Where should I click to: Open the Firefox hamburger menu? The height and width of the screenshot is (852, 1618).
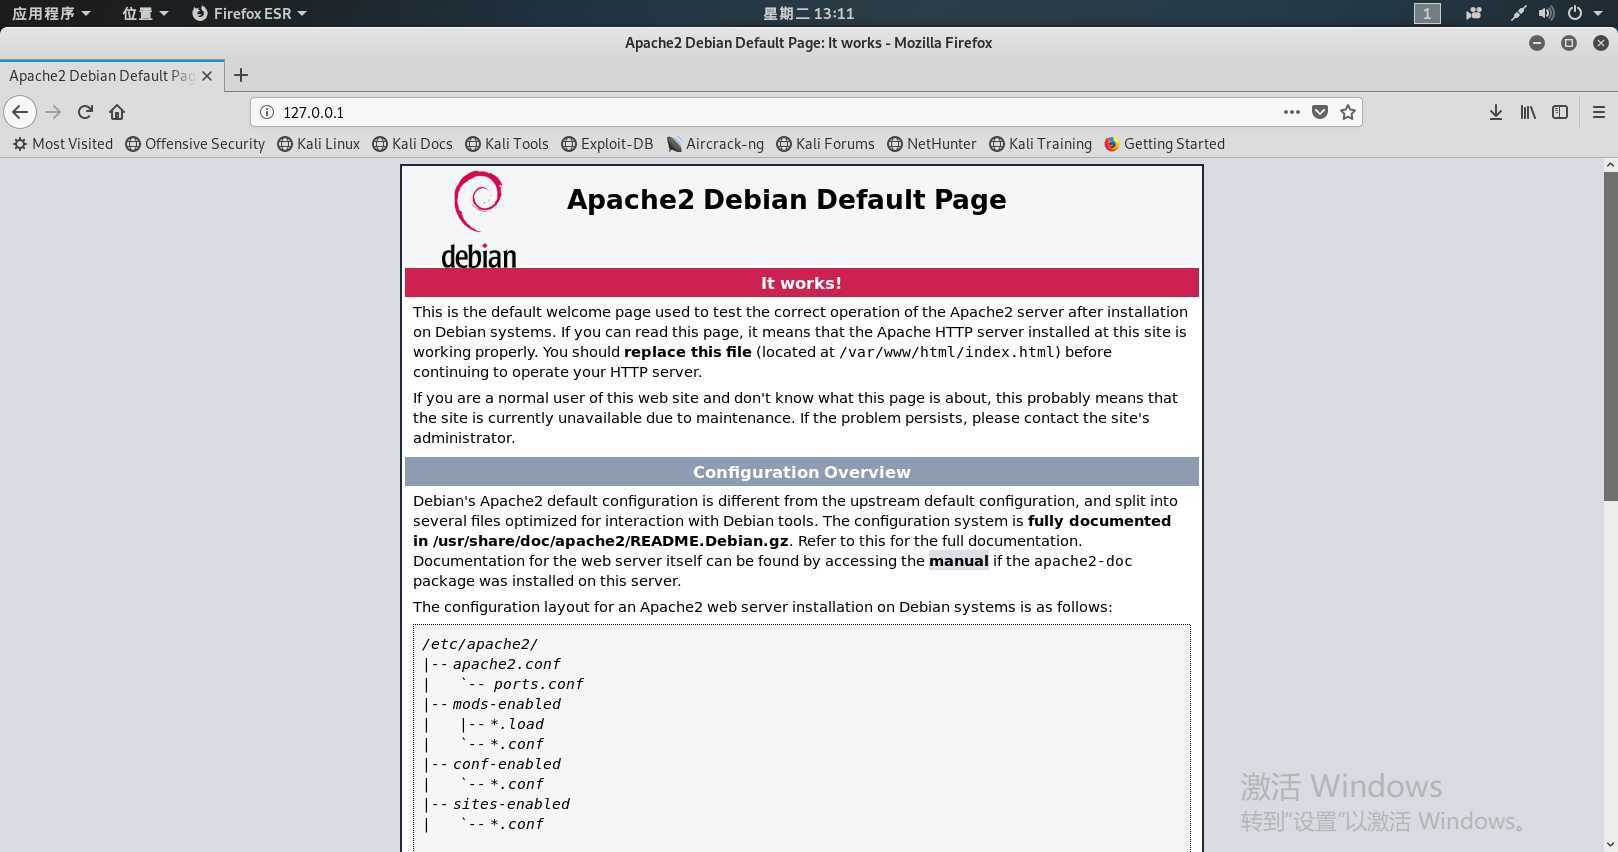click(1598, 112)
